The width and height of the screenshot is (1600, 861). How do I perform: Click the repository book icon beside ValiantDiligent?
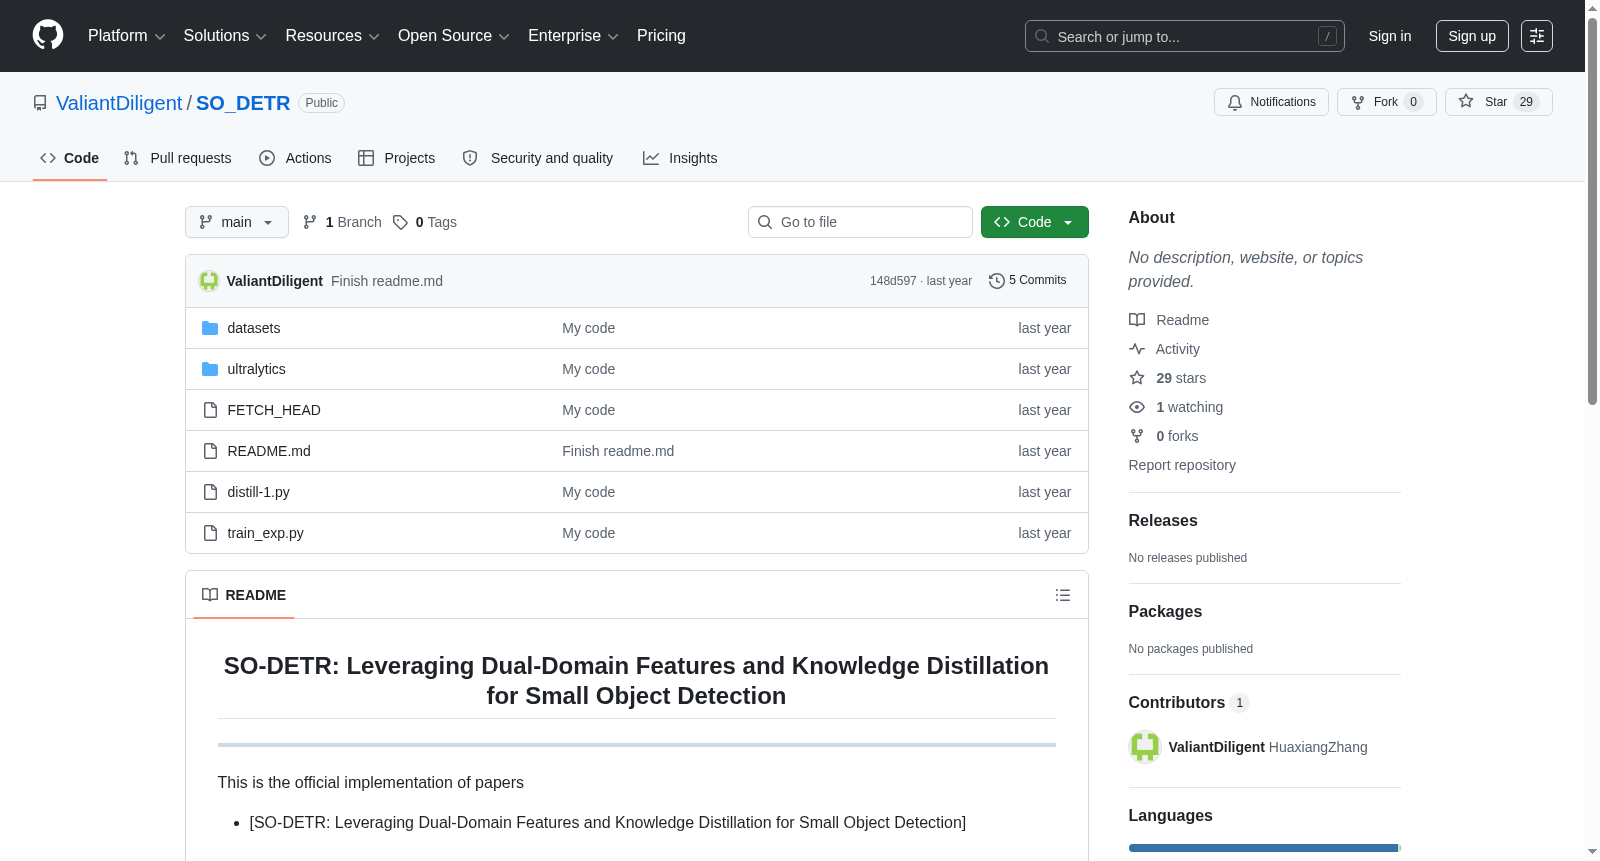coord(40,103)
